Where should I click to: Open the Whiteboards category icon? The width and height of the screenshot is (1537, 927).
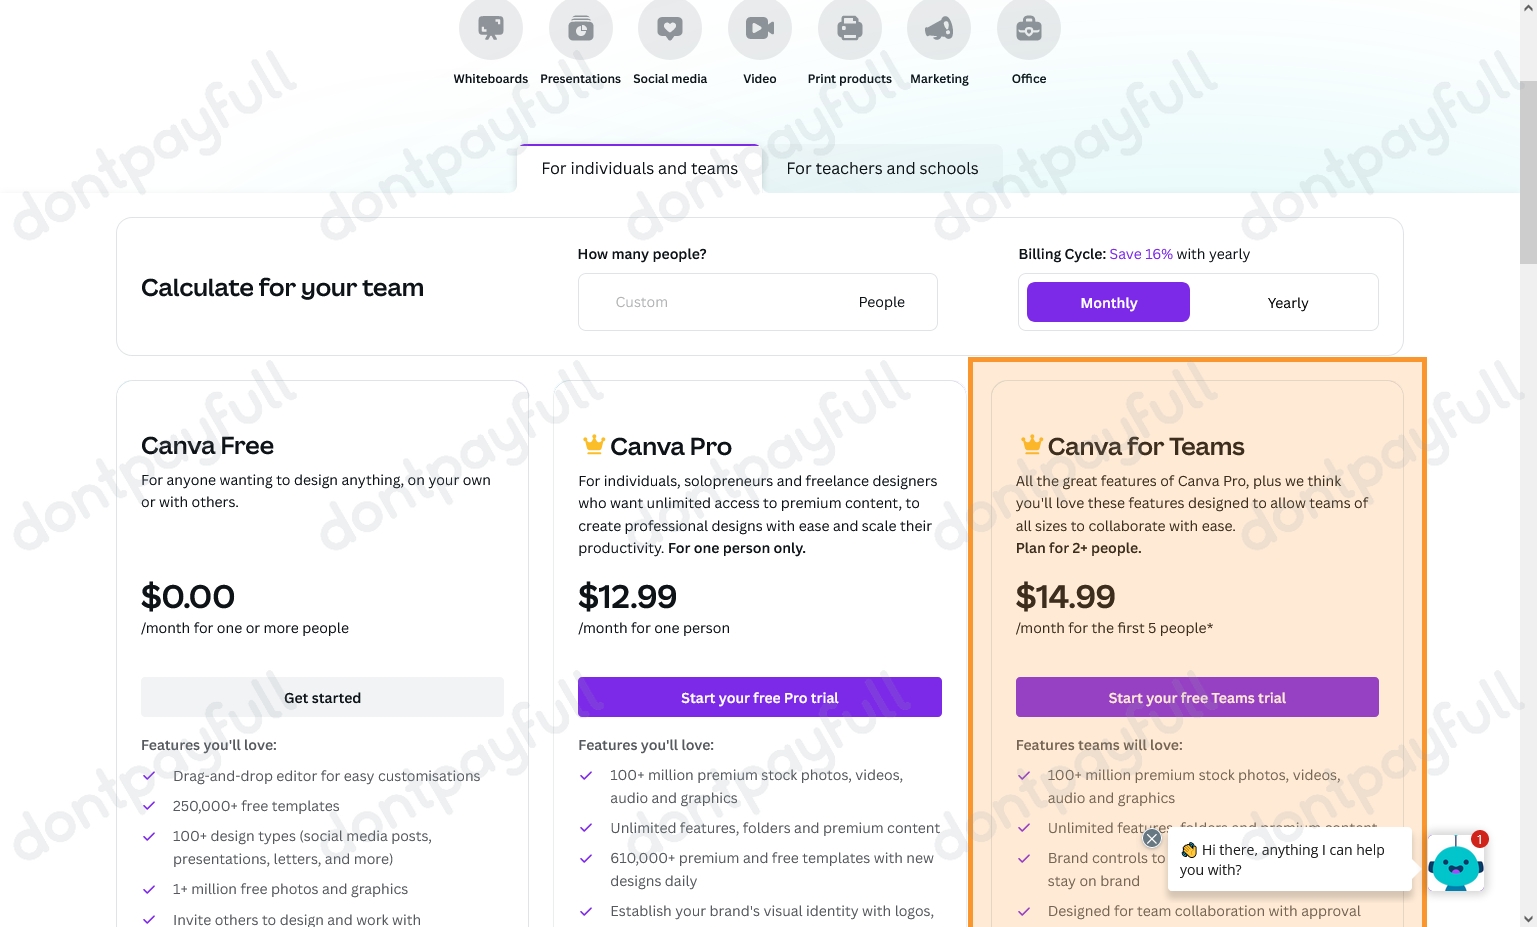click(490, 28)
